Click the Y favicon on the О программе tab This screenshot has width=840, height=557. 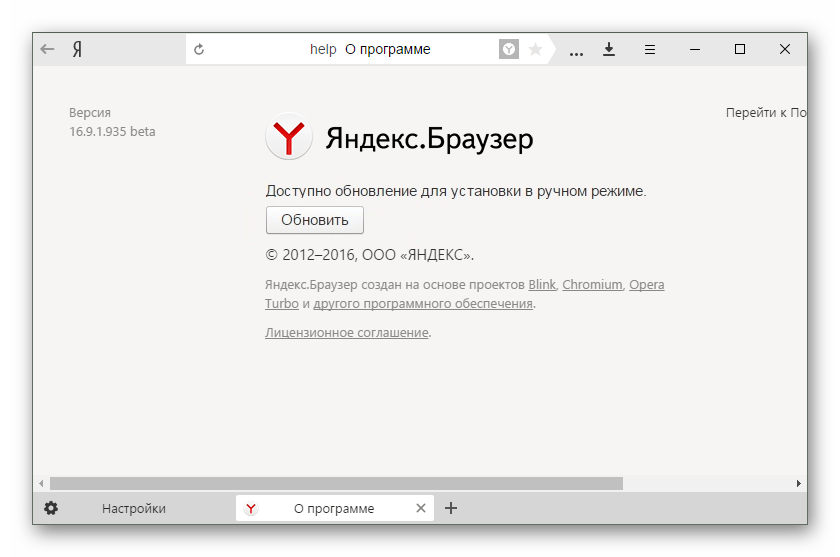pos(251,508)
